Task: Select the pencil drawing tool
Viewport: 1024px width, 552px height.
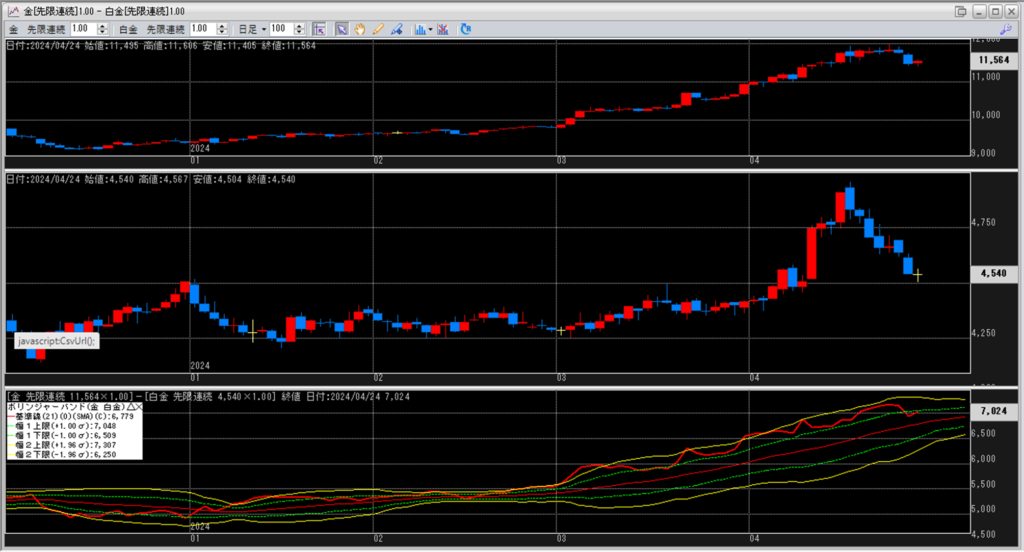Action: point(378,29)
